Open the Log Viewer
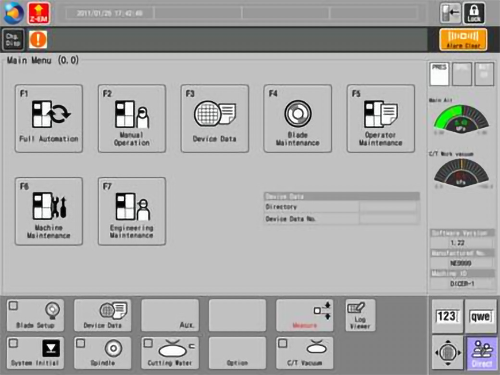 360,315
